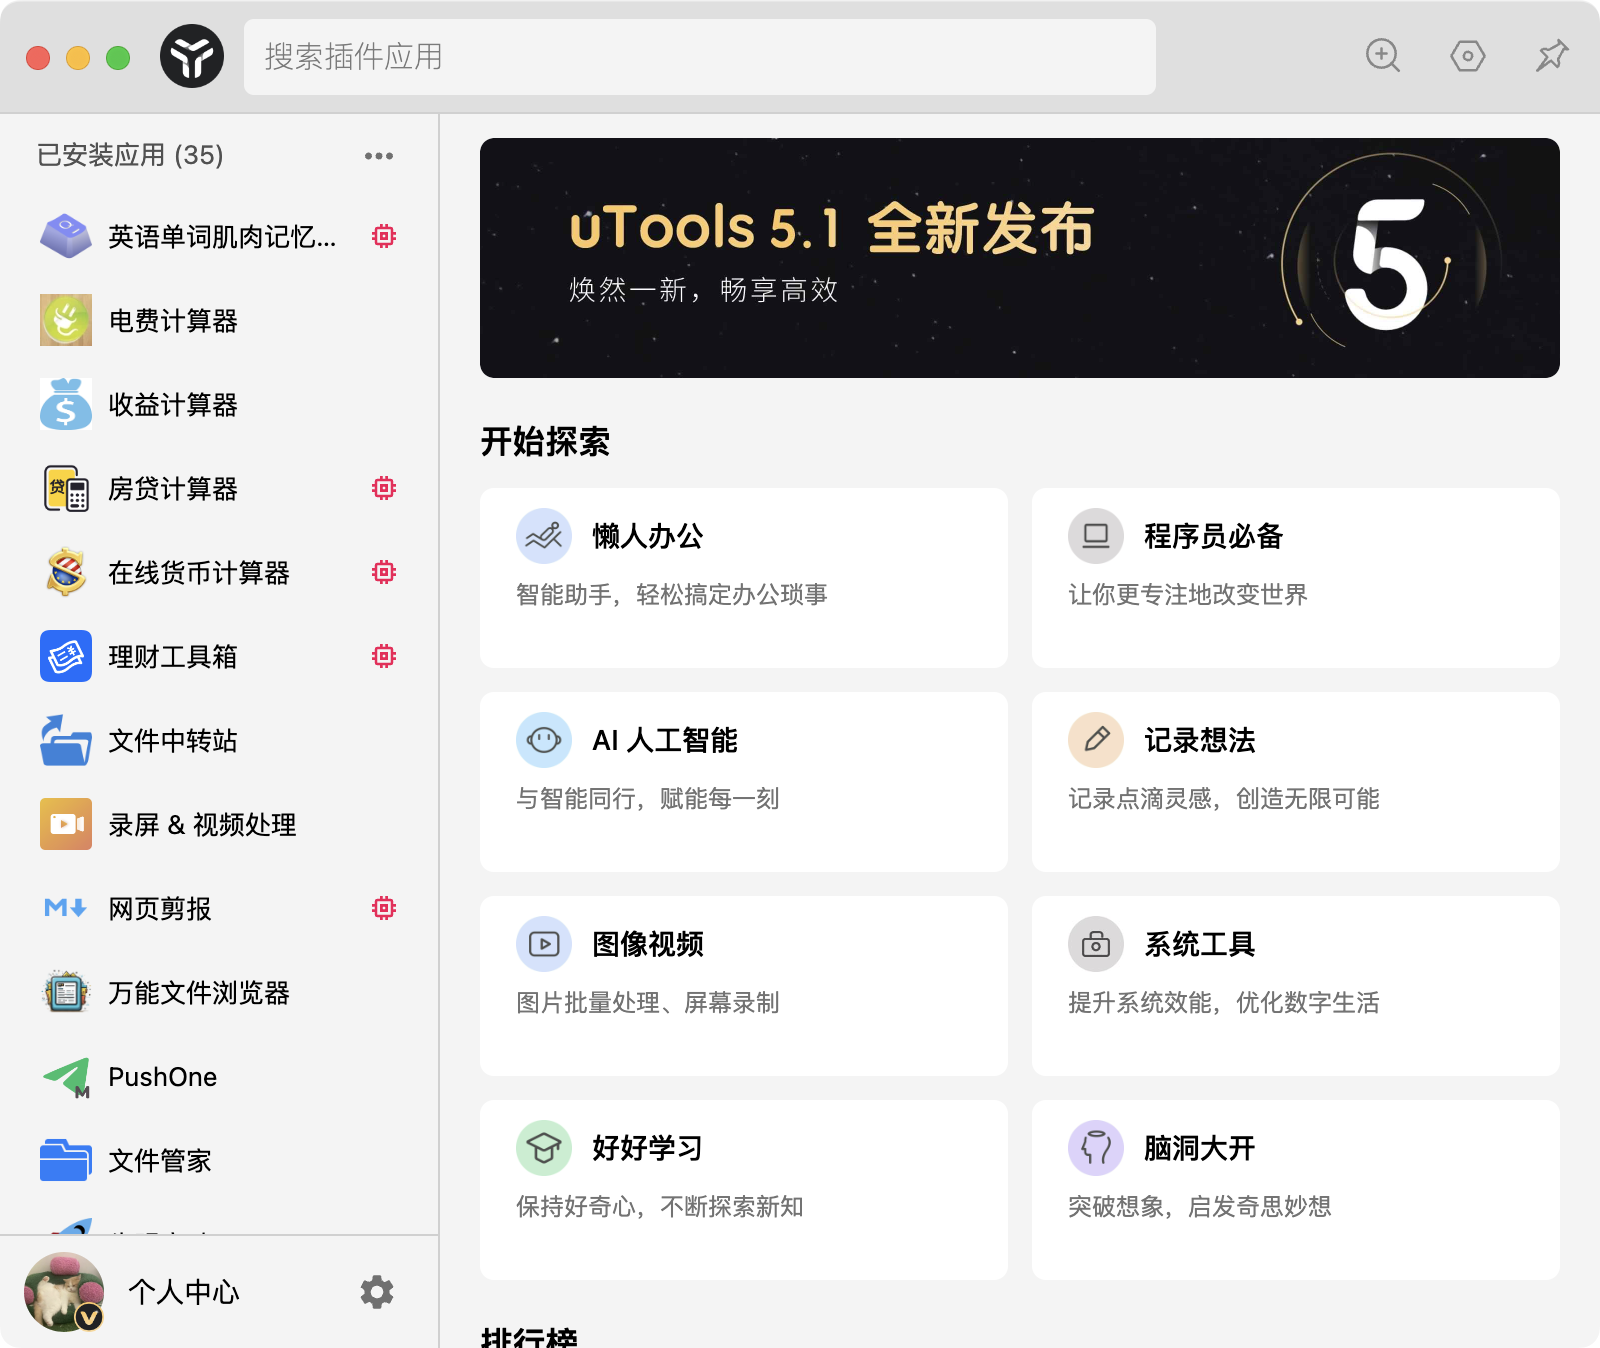
Task: Click the zoom-in magnifier icon
Action: tap(1383, 55)
